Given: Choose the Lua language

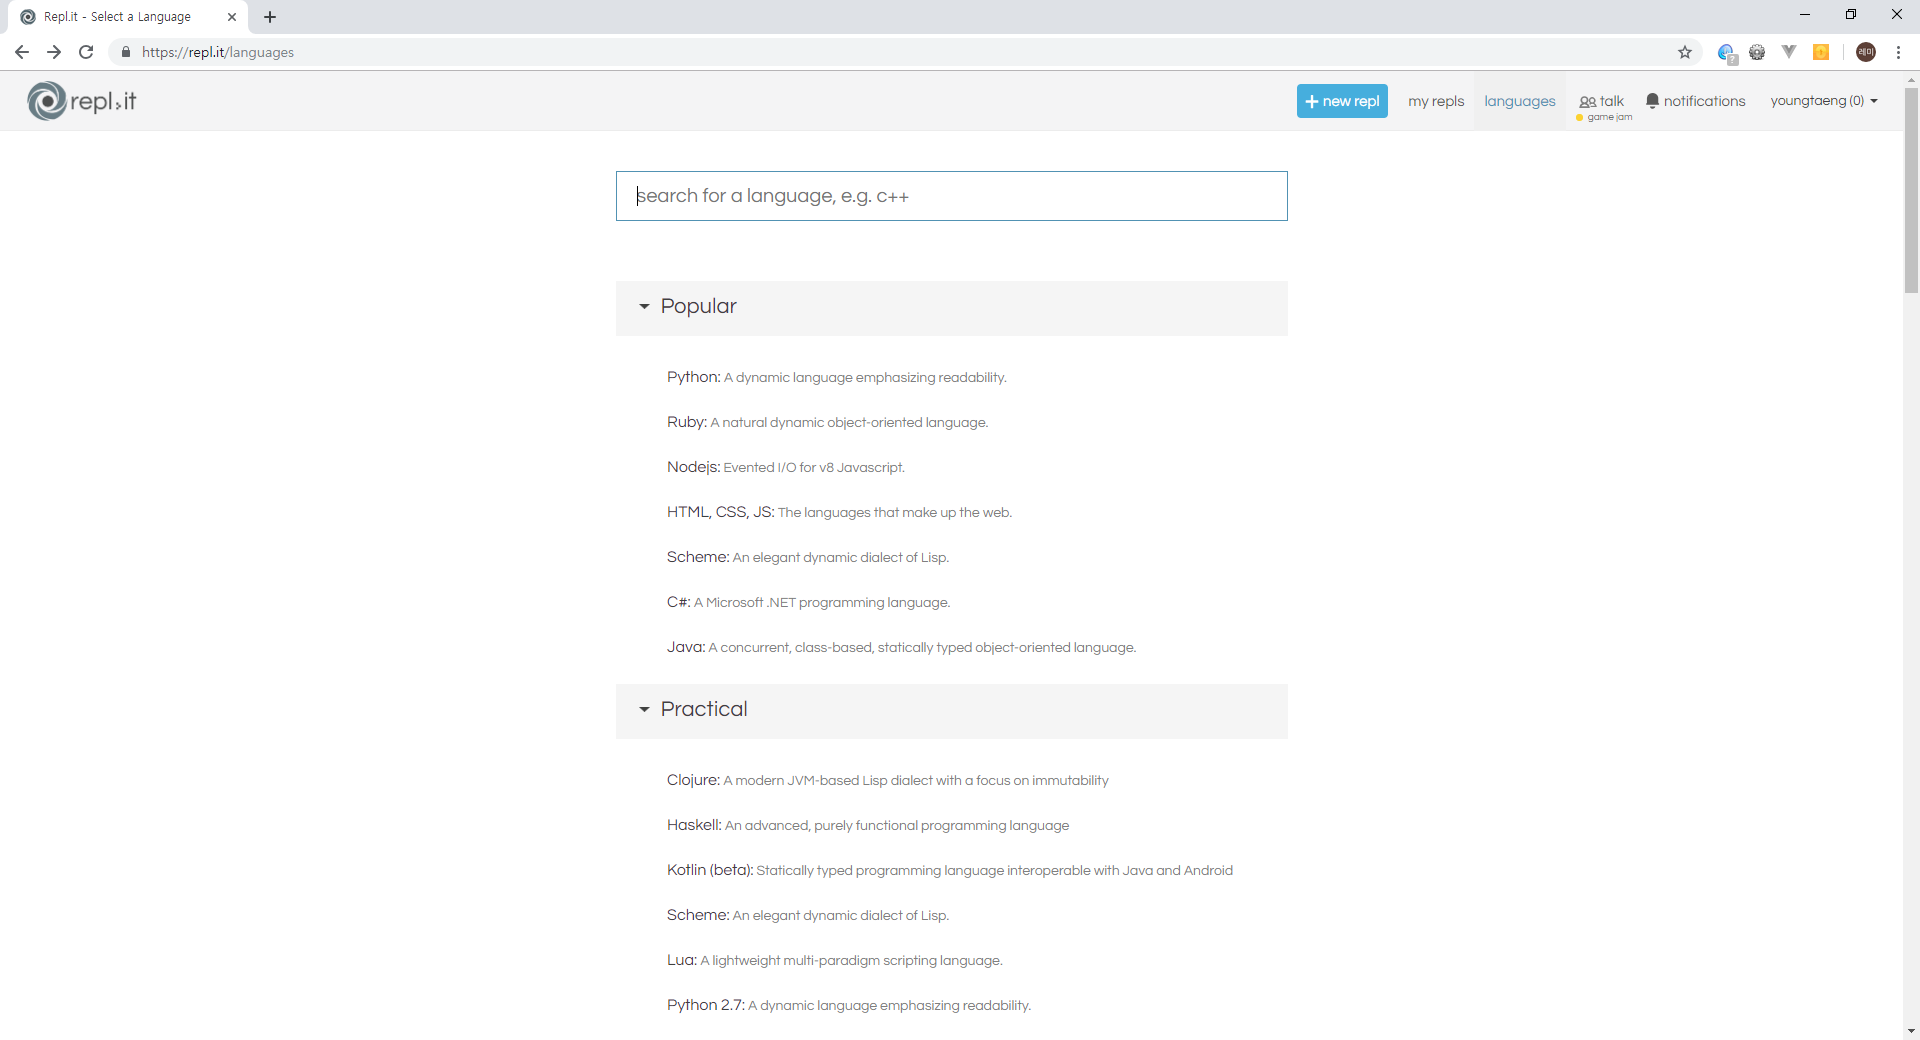Looking at the screenshot, I should pos(834,960).
